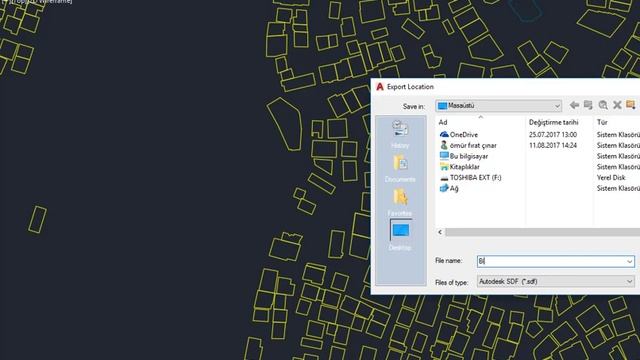Open the History shortcut in places bar
Screen dimensions: 640x360
coord(400,134)
